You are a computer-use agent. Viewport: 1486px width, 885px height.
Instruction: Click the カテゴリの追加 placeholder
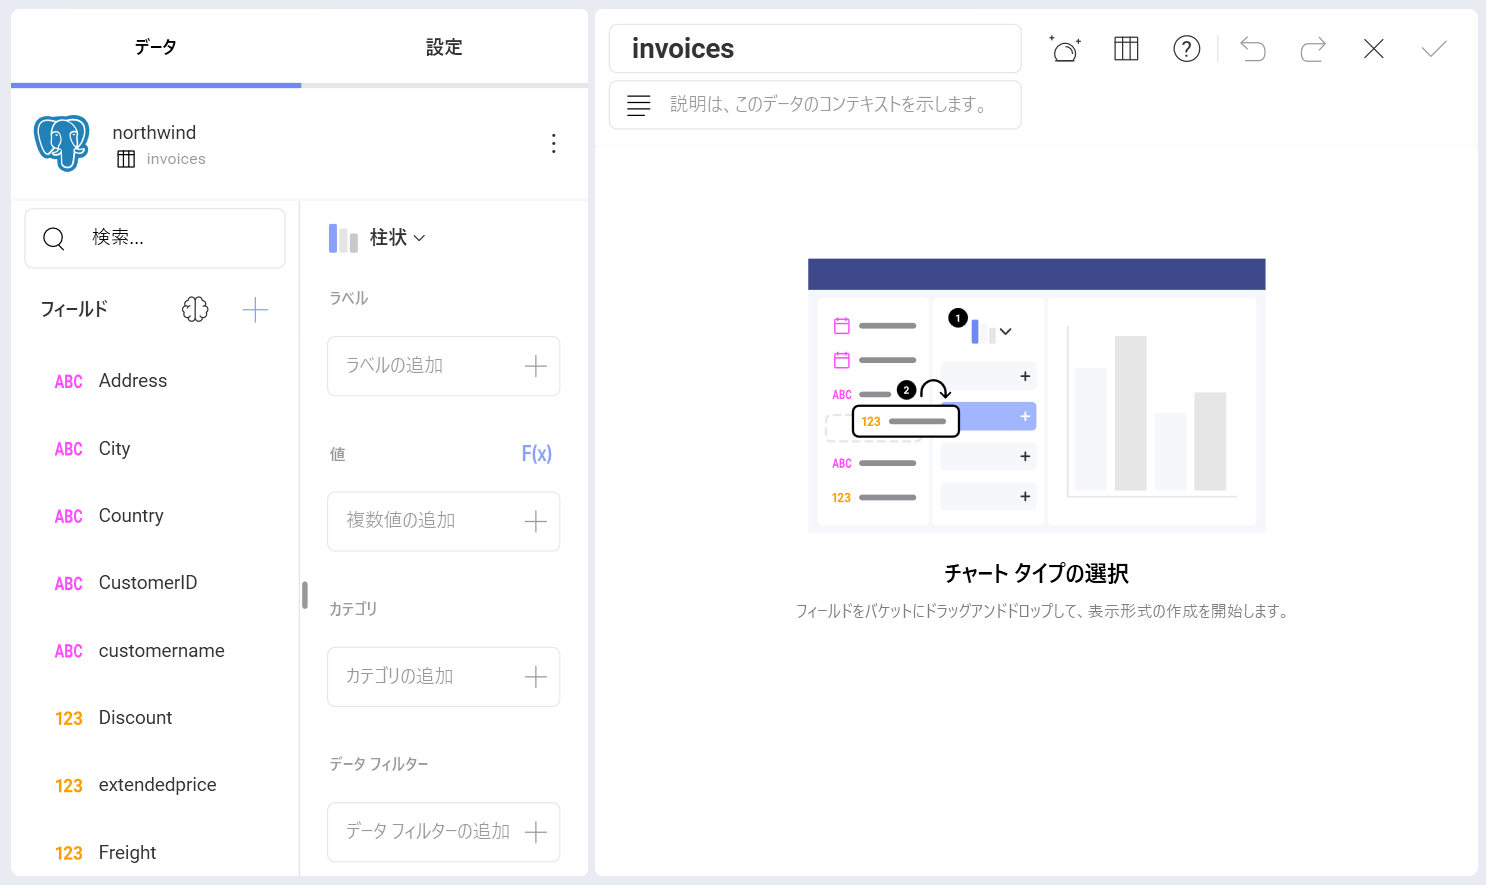coord(399,677)
